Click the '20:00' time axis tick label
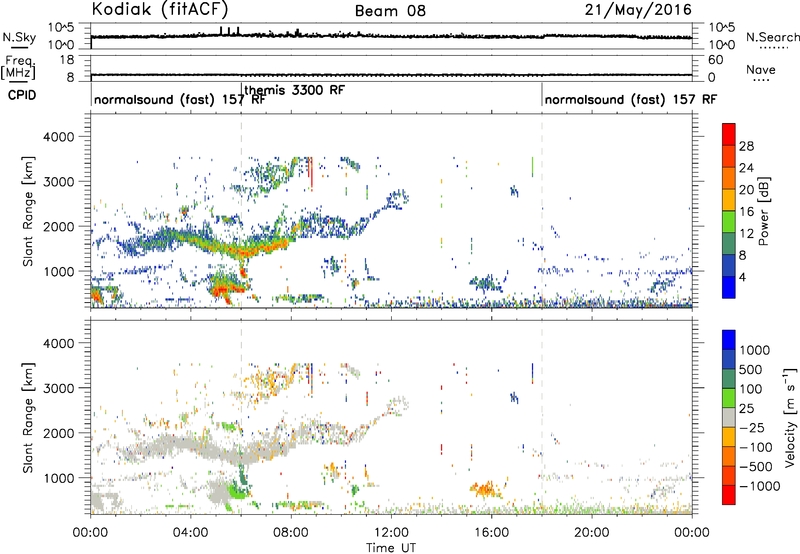The width and height of the screenshot is (800, 554). [591, 533]
